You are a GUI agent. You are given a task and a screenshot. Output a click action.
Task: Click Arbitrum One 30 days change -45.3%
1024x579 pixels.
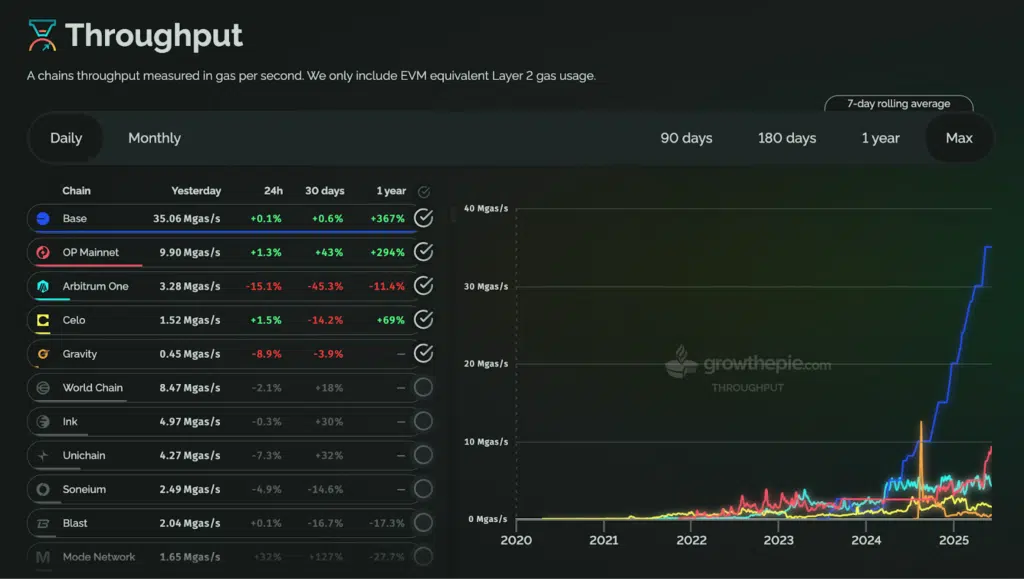325,287
